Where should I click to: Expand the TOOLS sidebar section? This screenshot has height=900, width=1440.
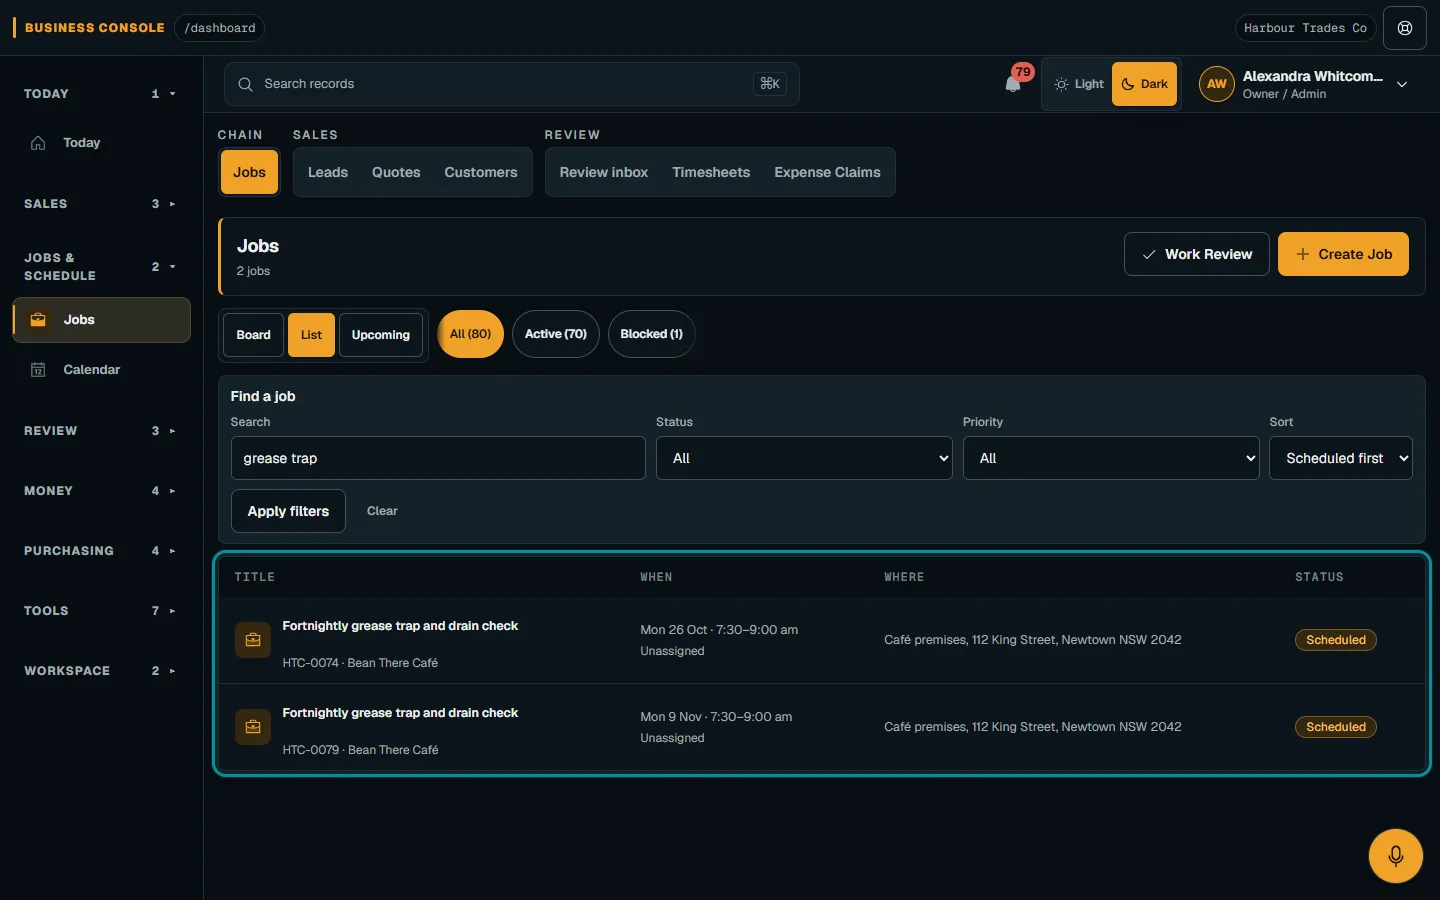(100, 611)
